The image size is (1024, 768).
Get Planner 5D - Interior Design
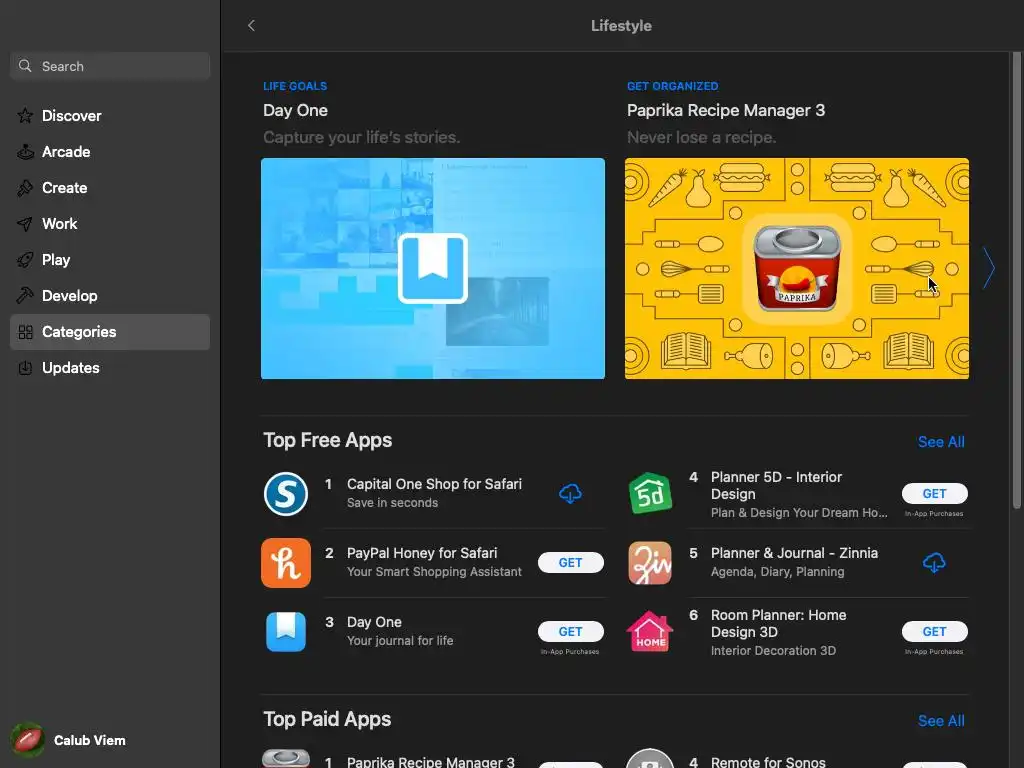[934, 494]
